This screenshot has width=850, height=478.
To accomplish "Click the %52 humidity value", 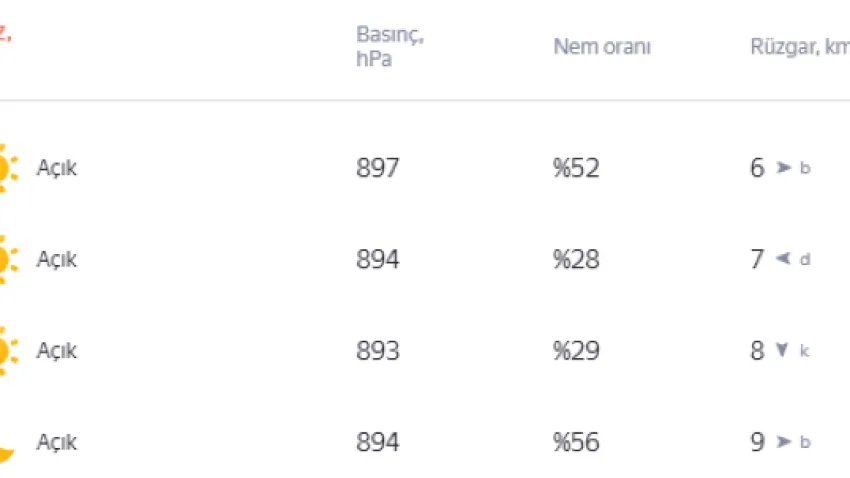I will pyautogui.click(x=576, y=168).
